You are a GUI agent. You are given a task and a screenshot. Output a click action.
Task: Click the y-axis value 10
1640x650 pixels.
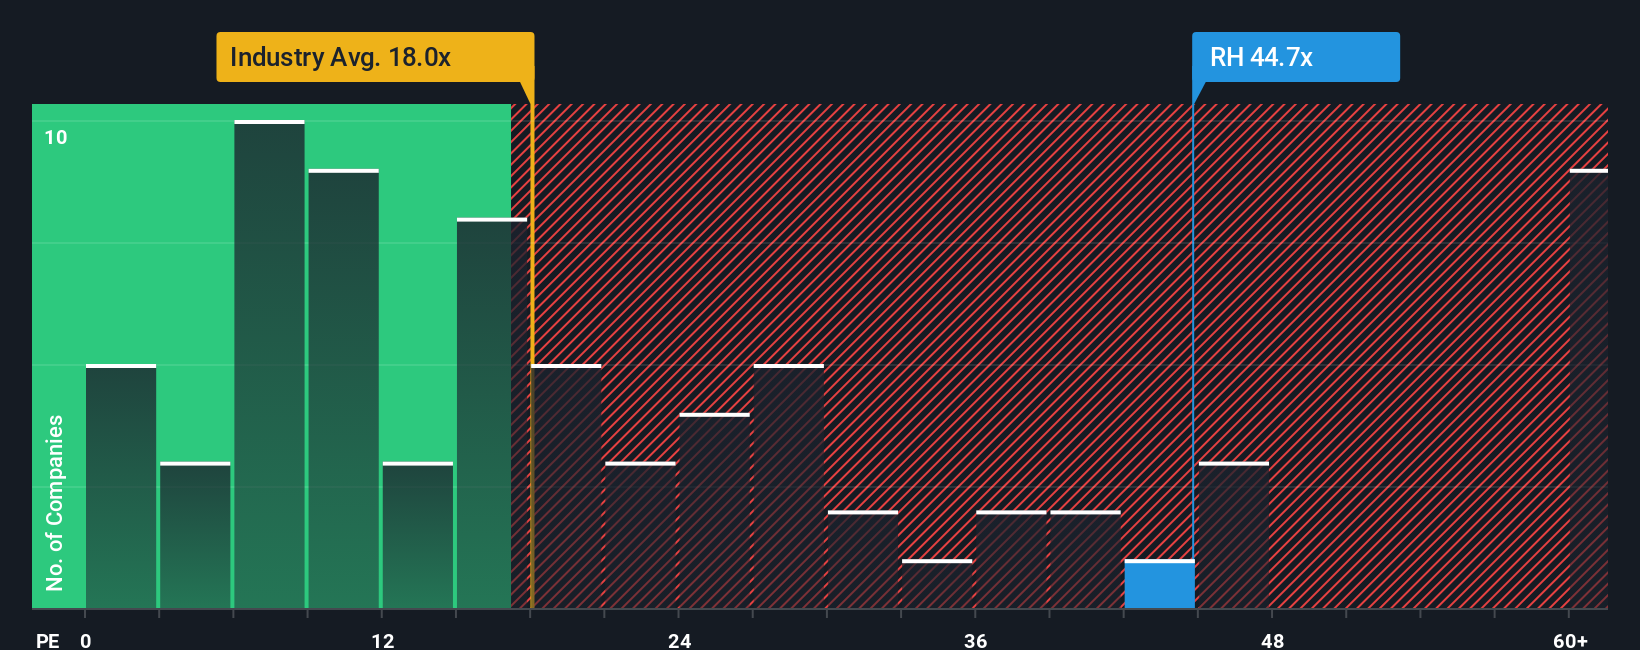point(56,137)
